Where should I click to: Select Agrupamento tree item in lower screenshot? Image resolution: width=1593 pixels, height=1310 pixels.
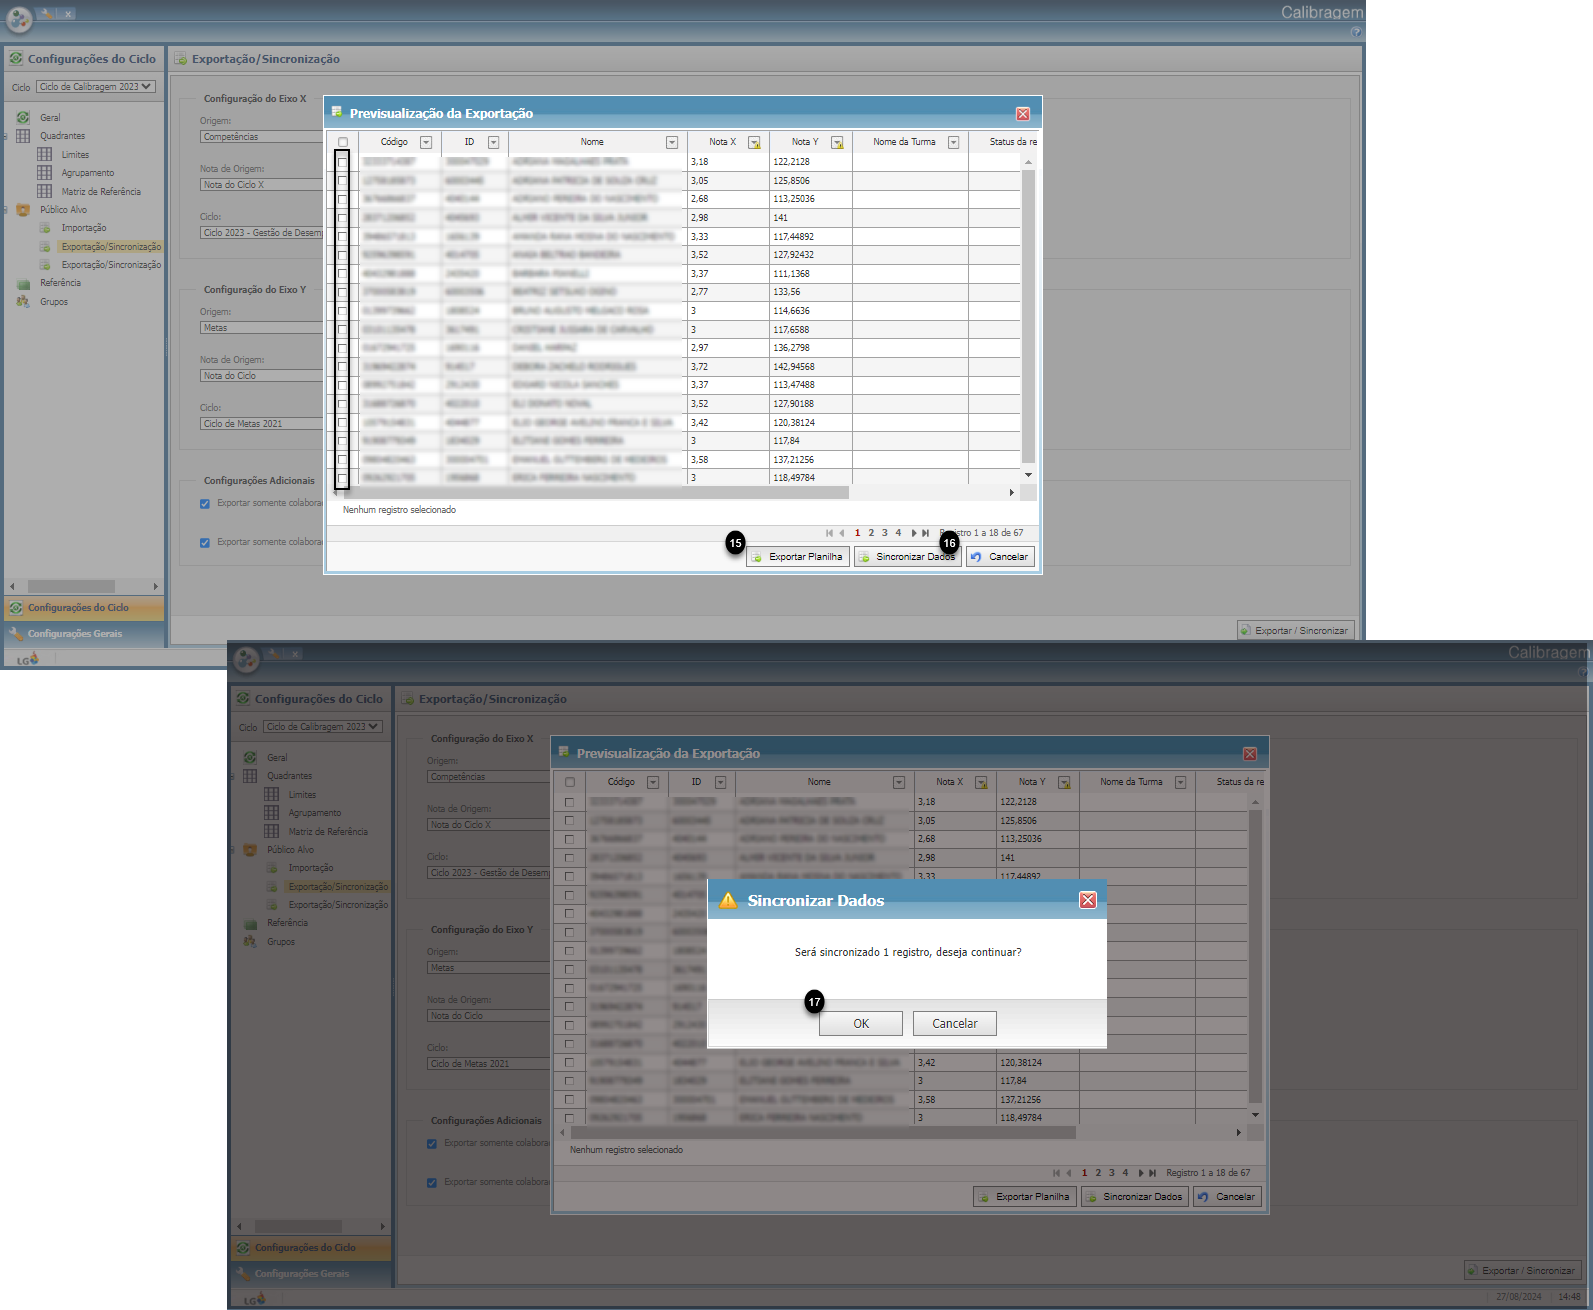pos(315,813)
